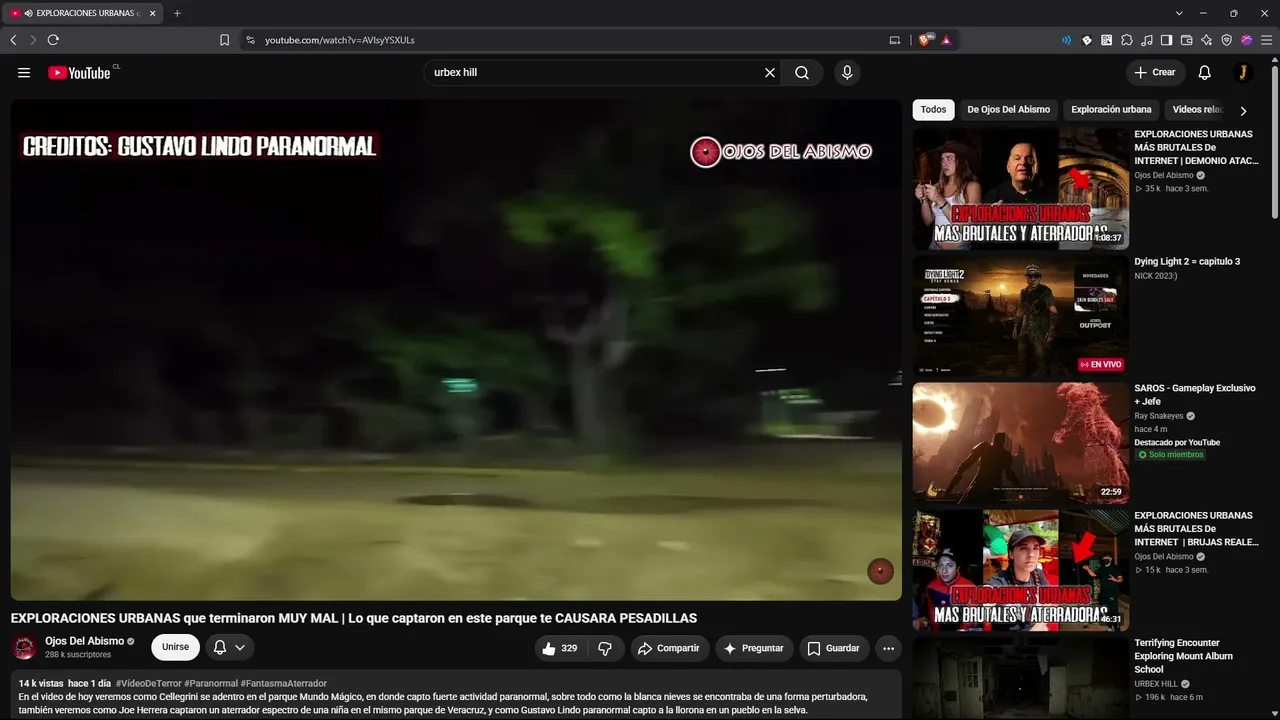Open the Ojos Del Abismo channel avatar

point(24,648)
